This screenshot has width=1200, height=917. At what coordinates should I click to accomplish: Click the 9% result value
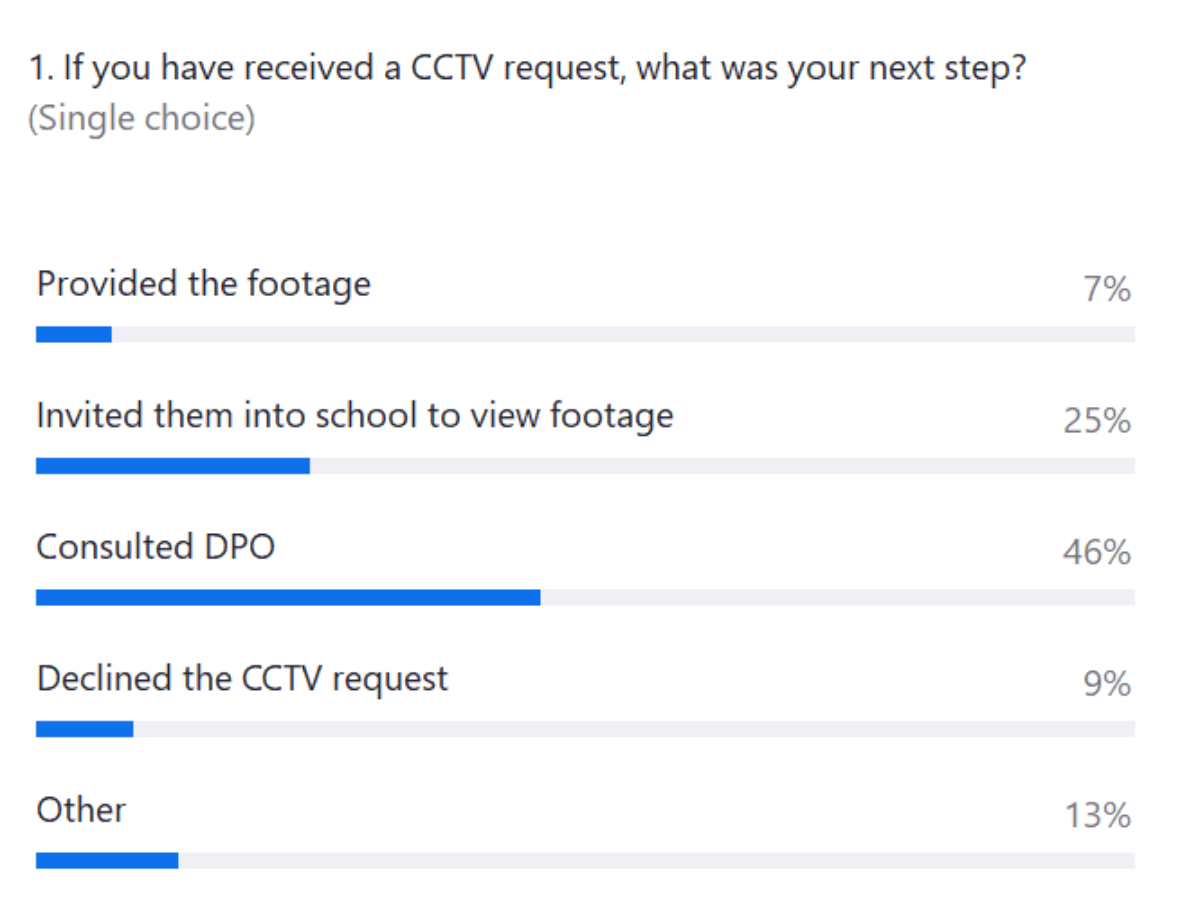pyautogui.click(x=1107, y=684)
